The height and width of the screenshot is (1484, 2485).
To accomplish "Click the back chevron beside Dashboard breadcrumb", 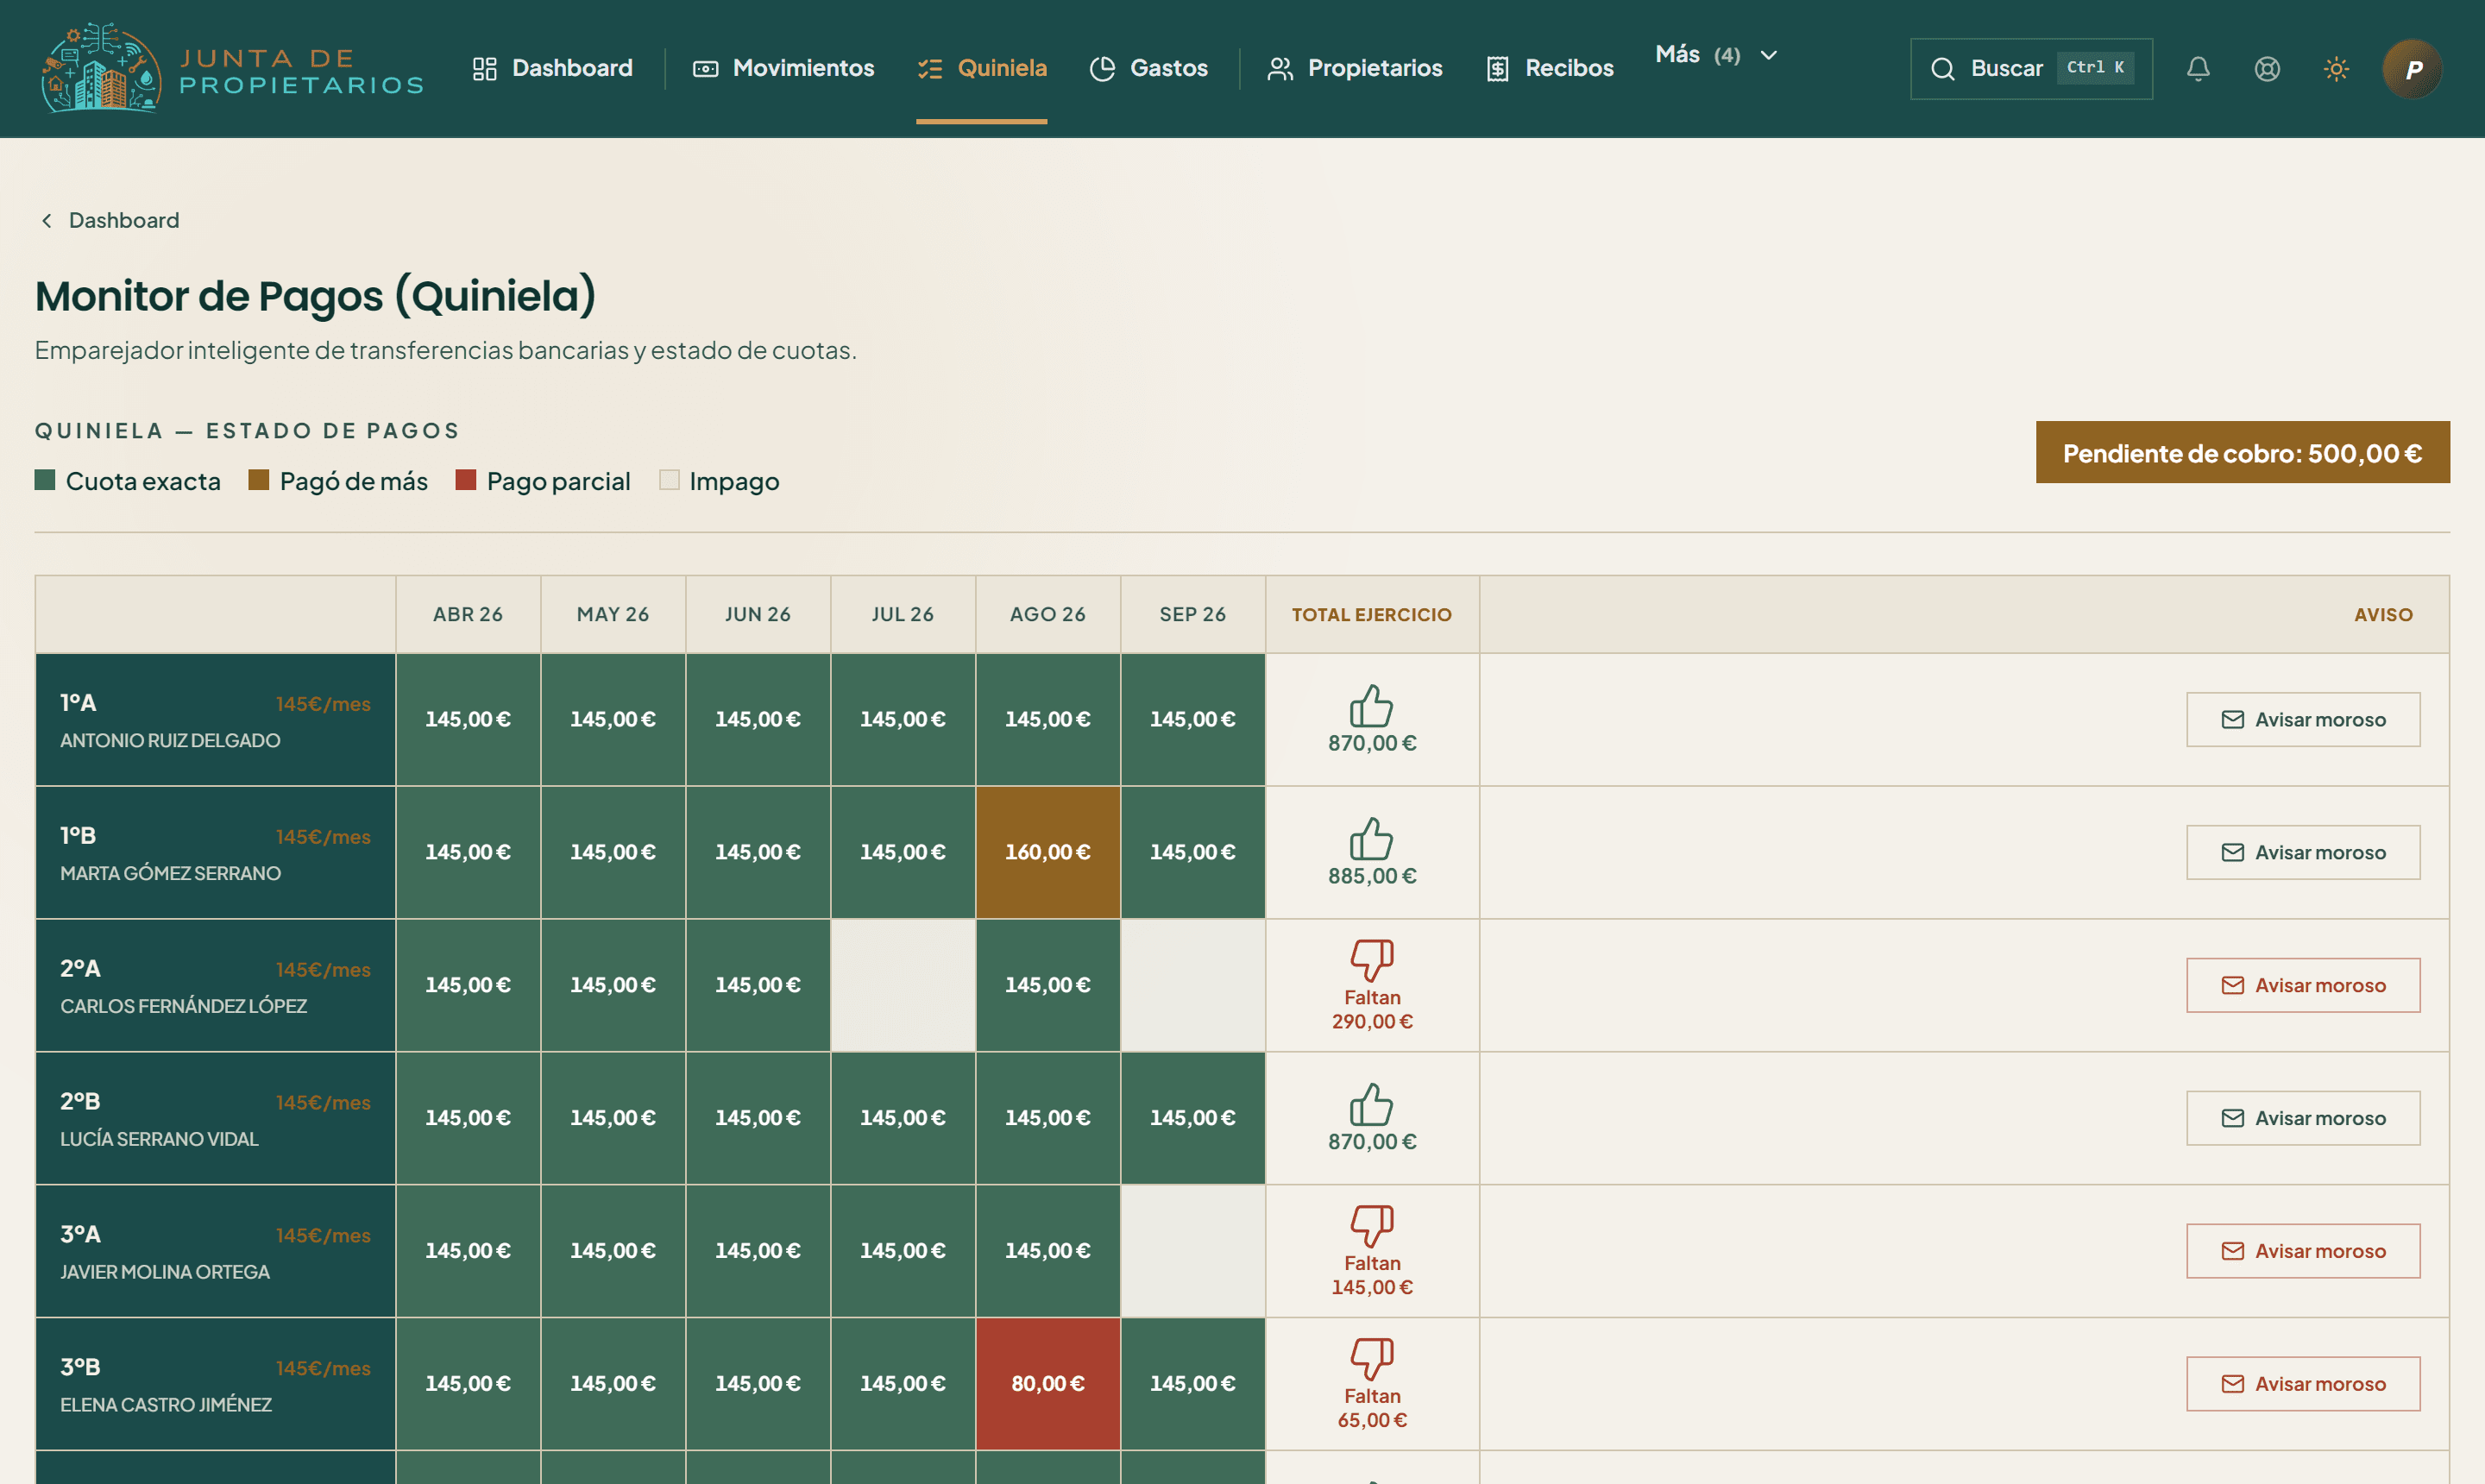I will point(46,220).
